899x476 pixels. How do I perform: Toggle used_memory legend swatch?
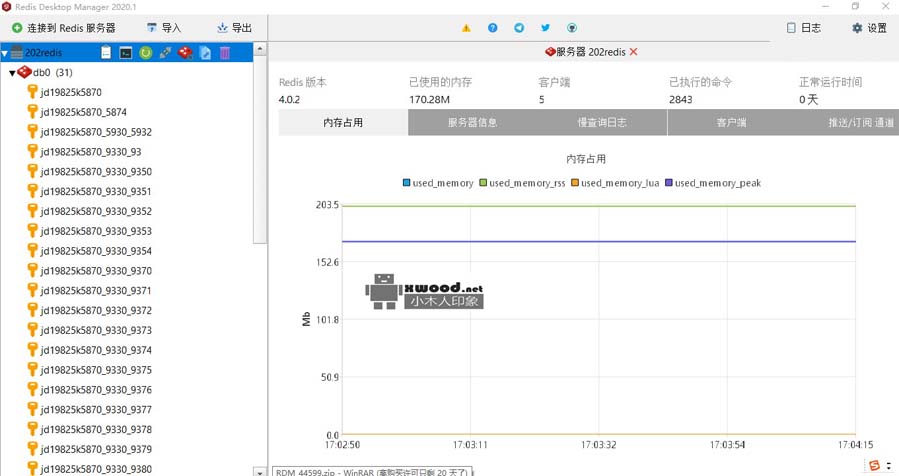pos(406,183)
